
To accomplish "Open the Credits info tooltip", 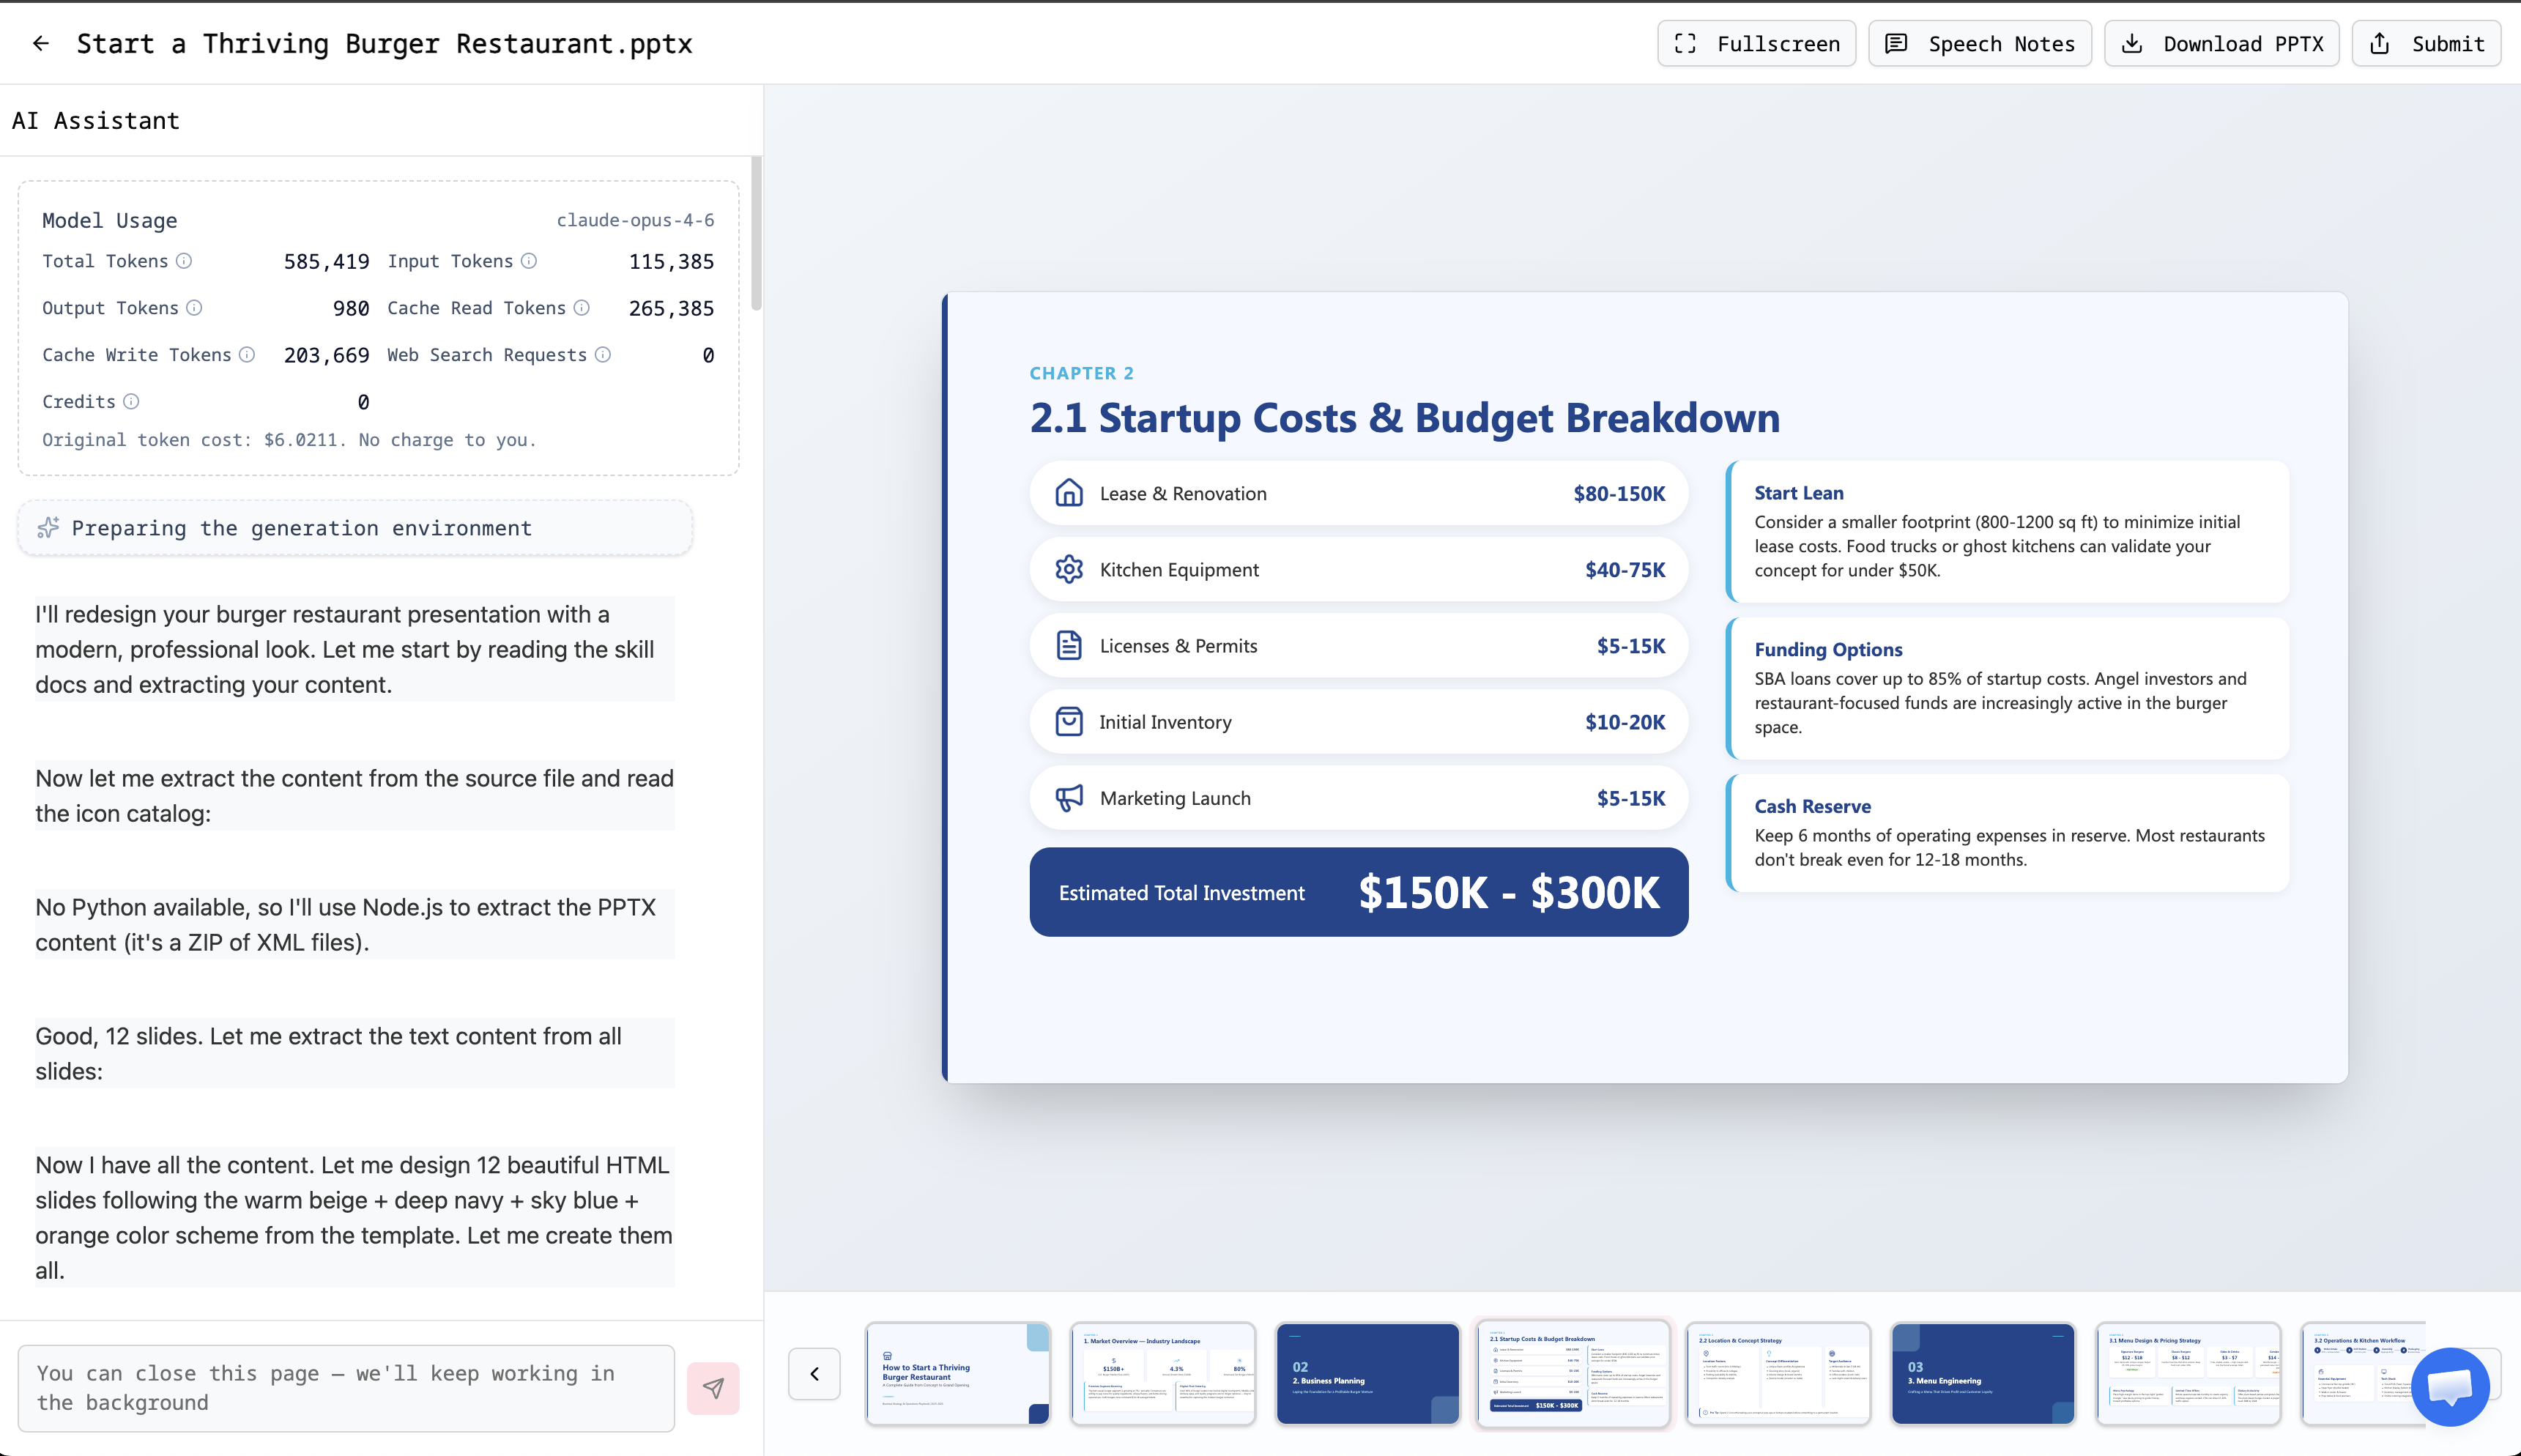I will tap(131, 401).
